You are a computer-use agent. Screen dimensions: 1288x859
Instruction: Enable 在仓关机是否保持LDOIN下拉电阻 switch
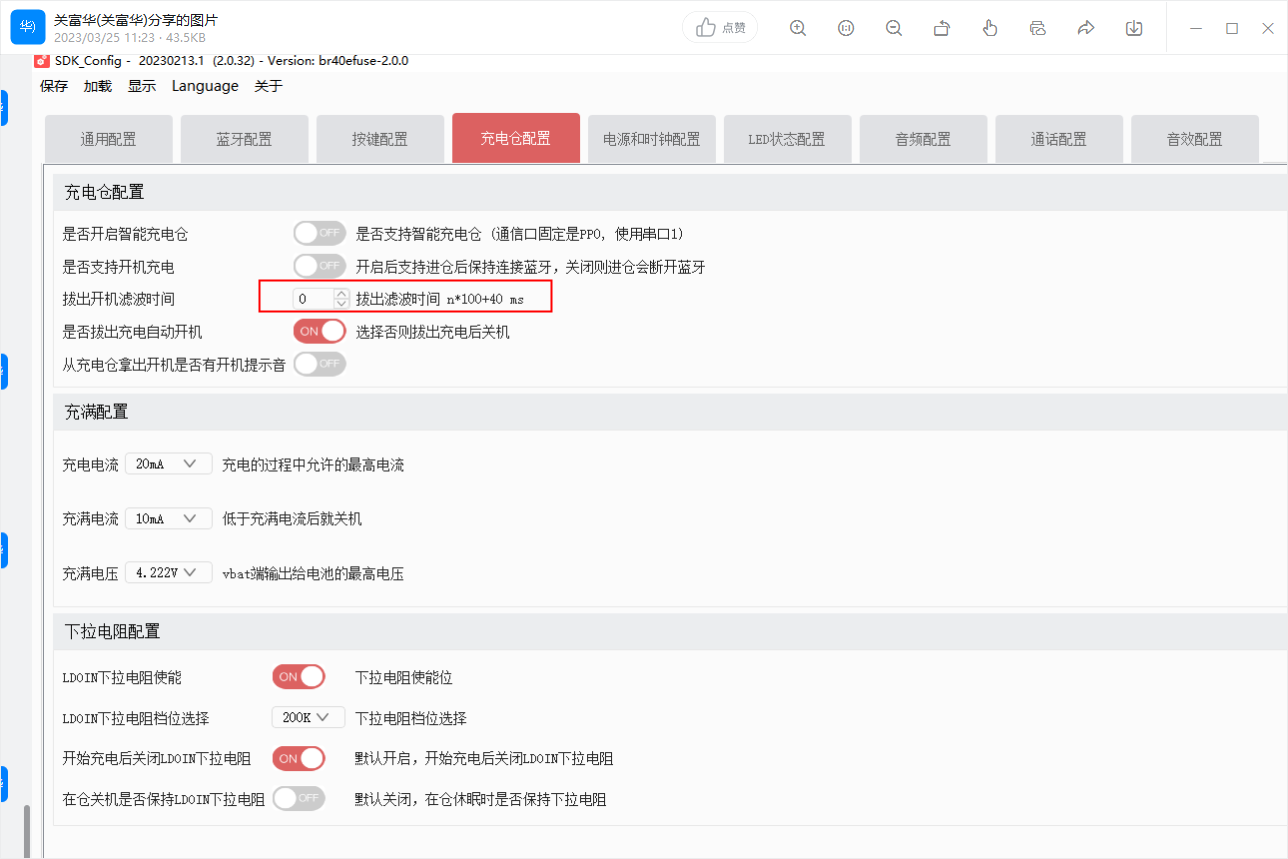299,798
